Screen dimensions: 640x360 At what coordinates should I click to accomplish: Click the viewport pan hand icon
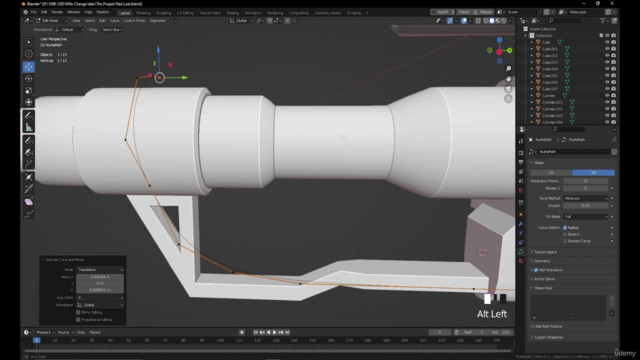click(x=508, y=79)
